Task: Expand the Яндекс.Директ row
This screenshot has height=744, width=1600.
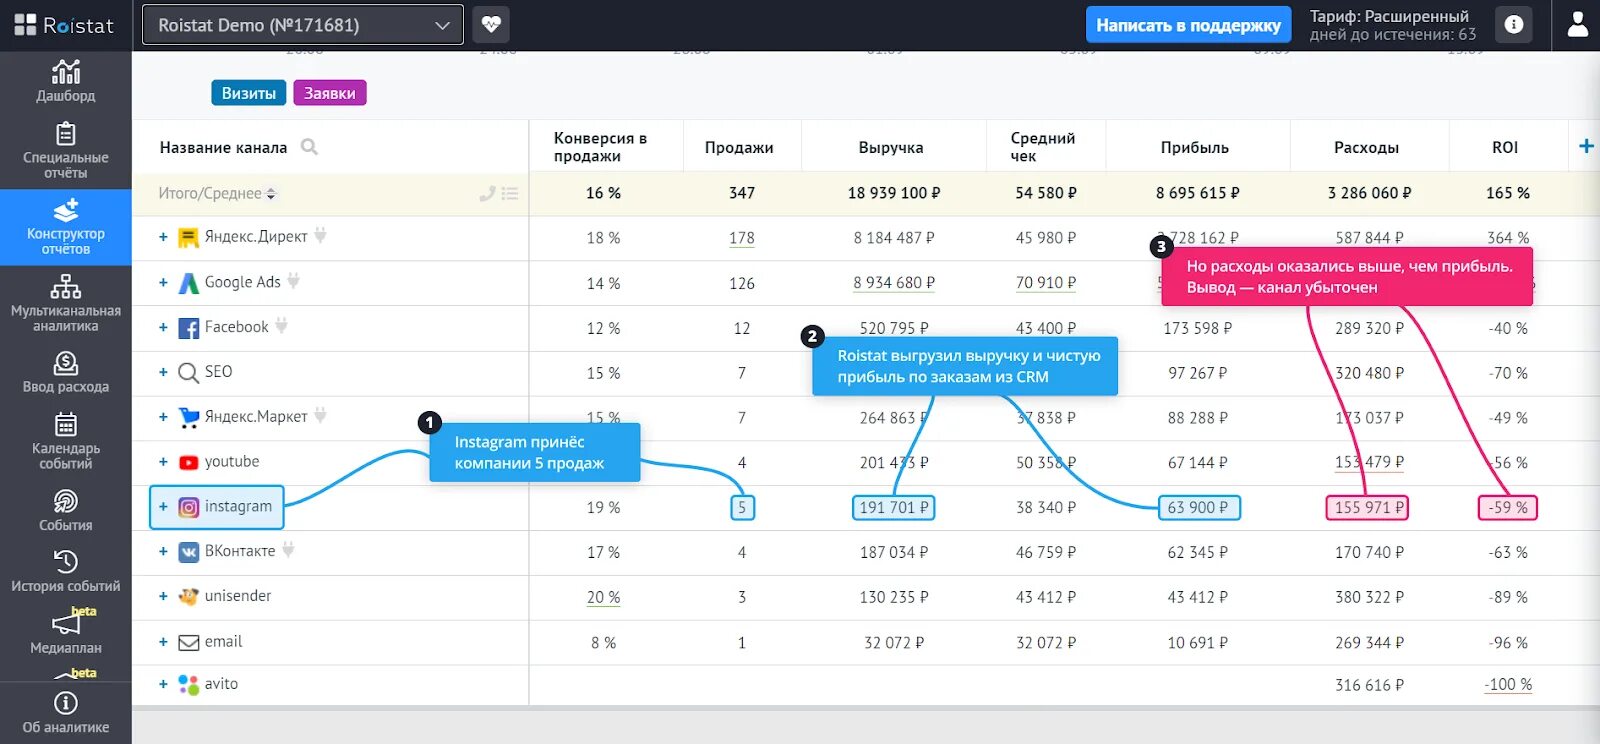Action: 163,237
